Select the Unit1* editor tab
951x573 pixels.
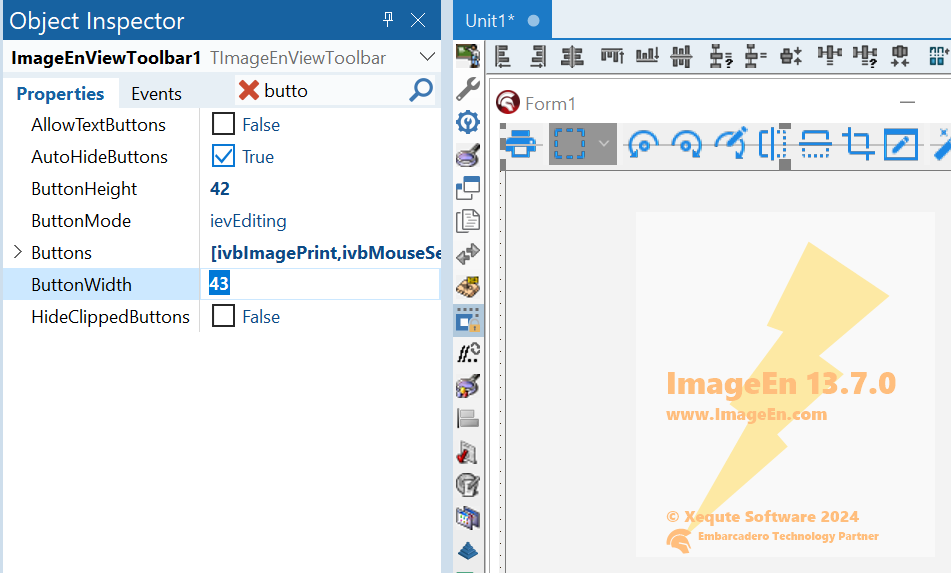point(502,21)
